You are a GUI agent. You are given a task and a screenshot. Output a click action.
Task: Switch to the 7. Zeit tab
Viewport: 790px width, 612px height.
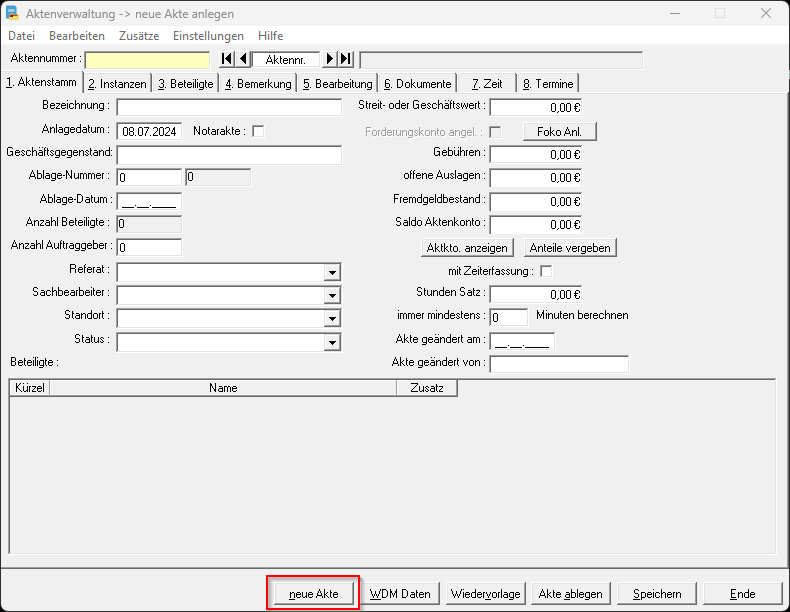487,84
